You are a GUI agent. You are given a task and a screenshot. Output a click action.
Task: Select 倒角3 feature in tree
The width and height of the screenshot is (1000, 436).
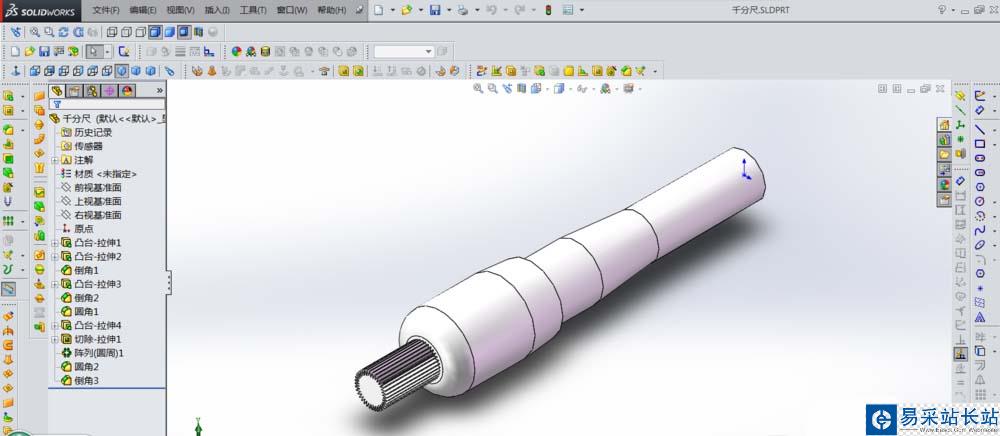point(87,381)
